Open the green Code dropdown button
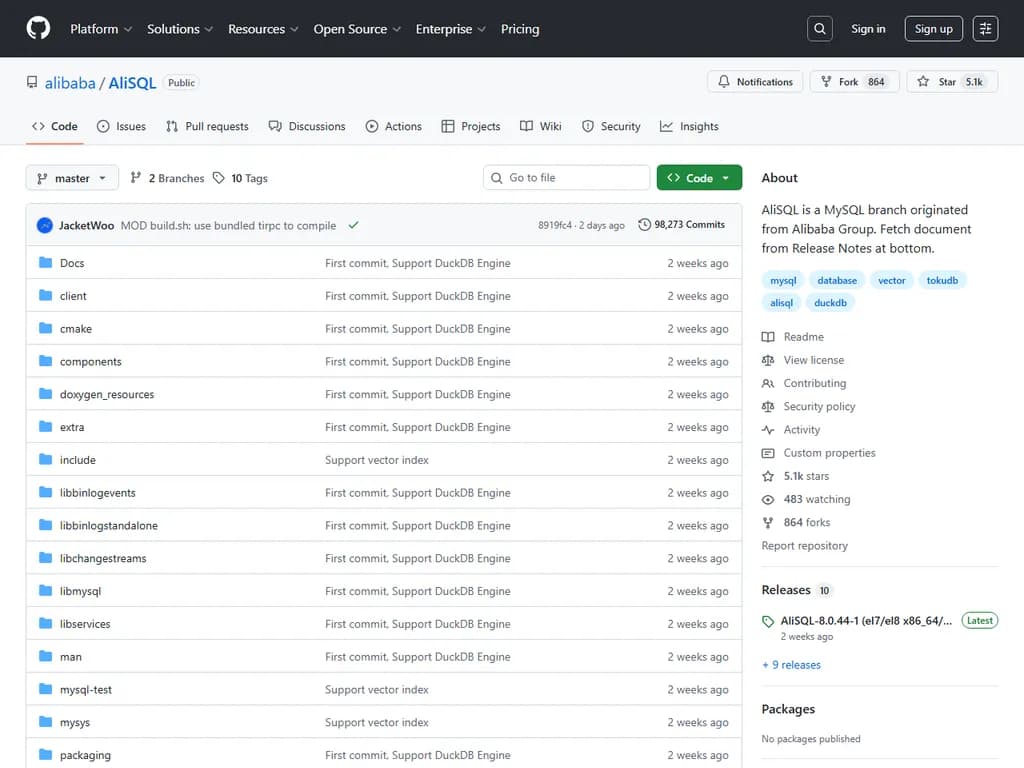The height and width of the screenshot is (768, 1024). coord(699,178)
